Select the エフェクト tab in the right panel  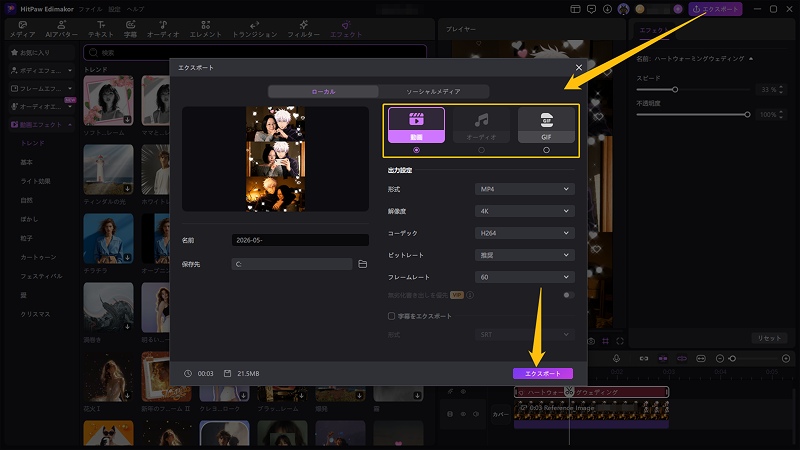[654, 31]
